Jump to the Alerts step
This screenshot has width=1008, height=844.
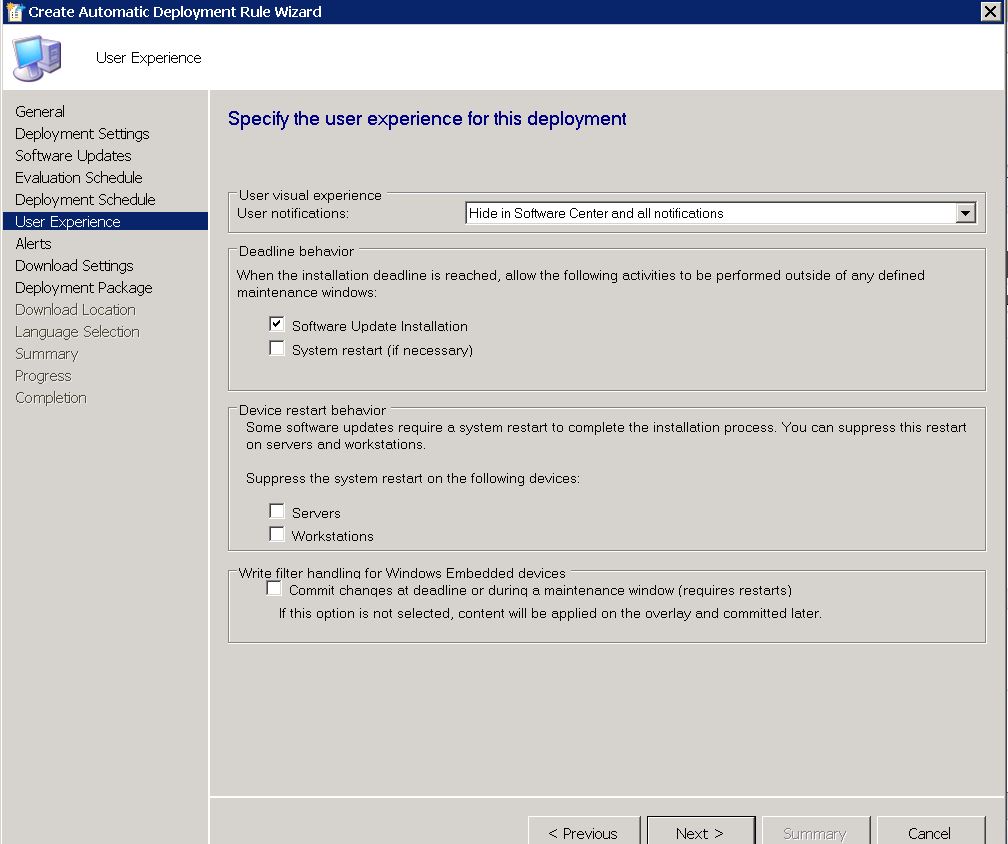(x=33, y=244)
